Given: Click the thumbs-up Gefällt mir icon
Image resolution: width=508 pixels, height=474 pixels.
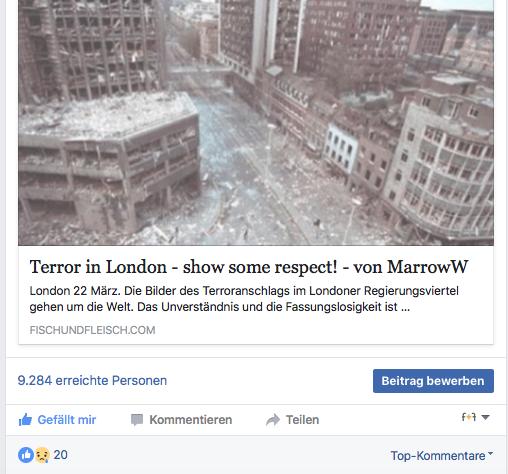Looking at the screenshot, I should pyautogui.click(x=25, y=420).
